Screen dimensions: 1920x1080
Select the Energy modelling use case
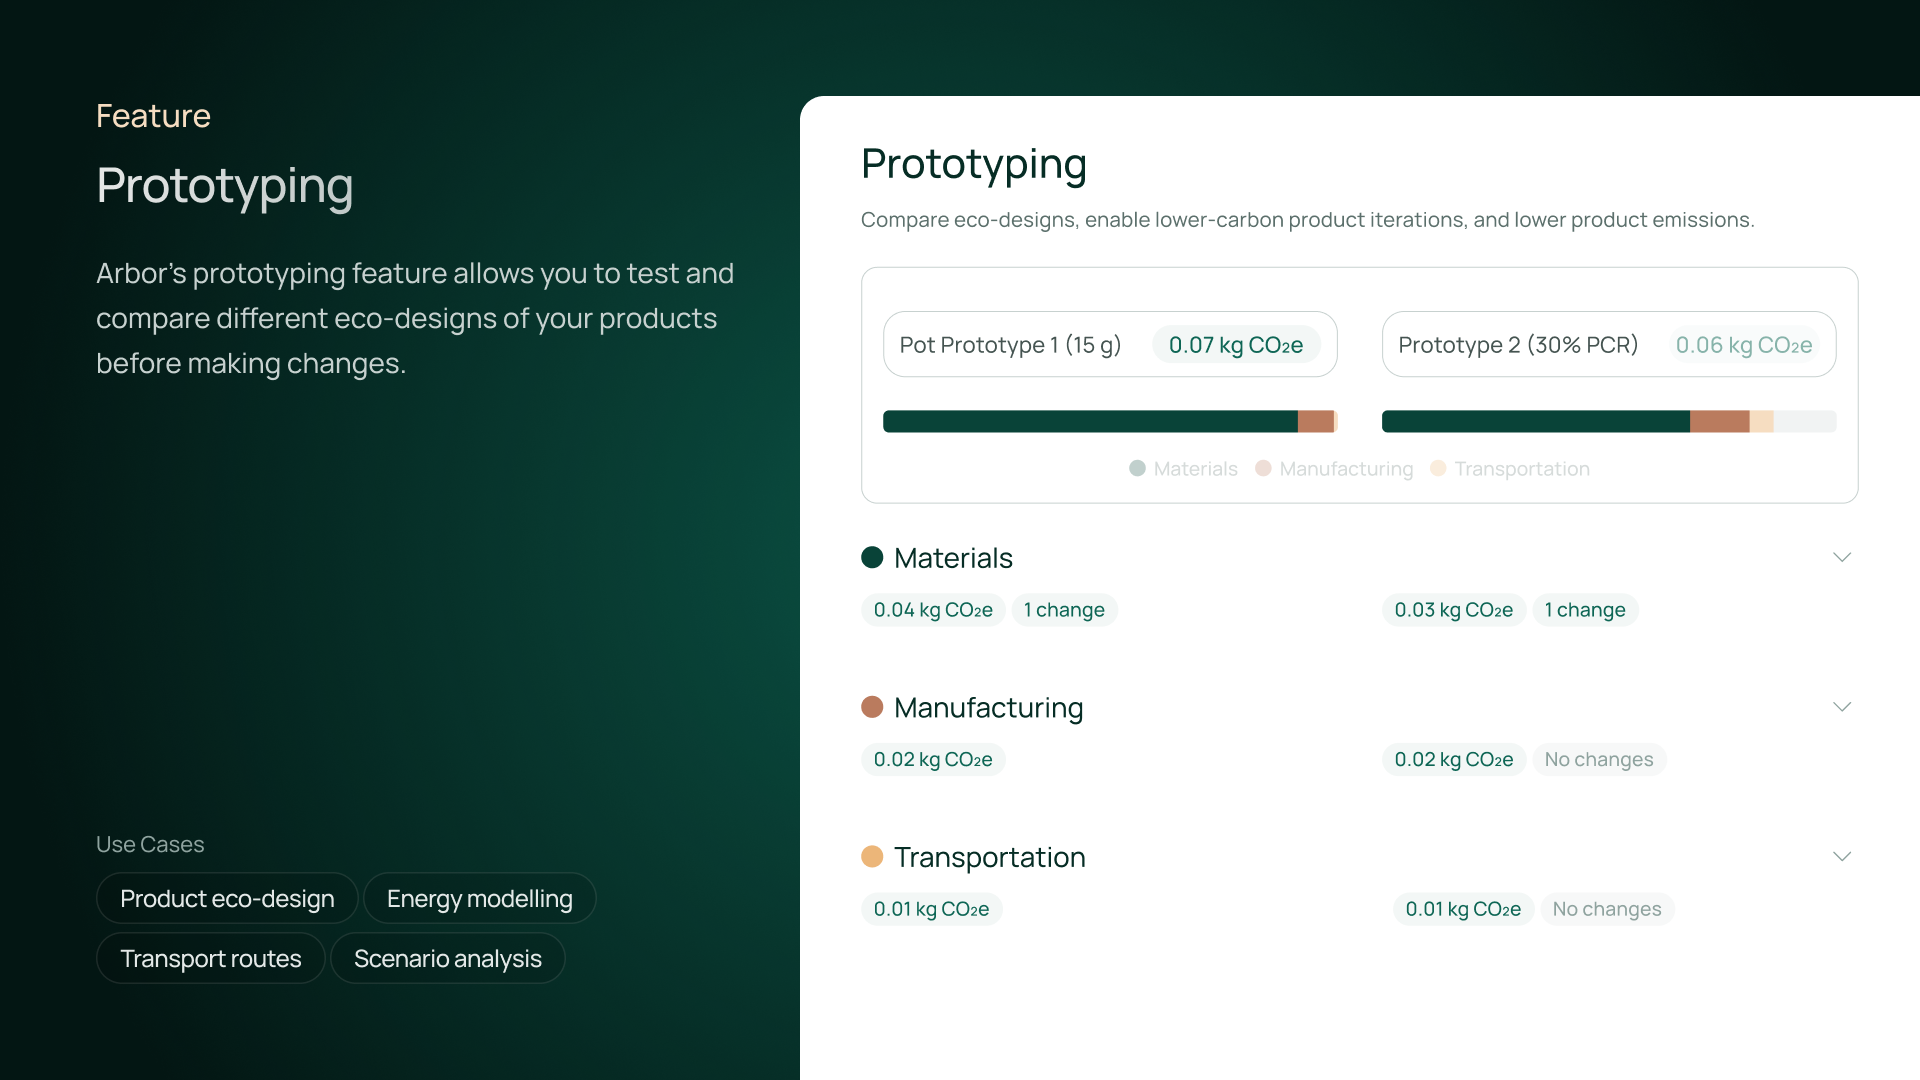(479, 898)
